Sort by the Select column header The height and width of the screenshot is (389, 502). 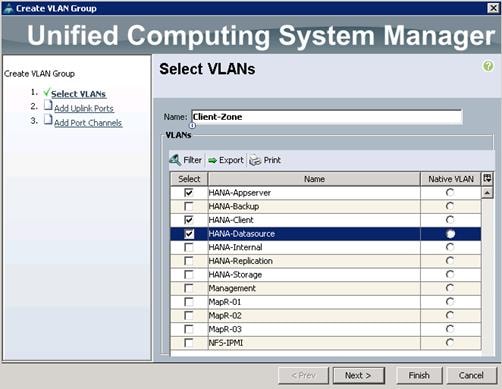pyautogui.click(x=189, y=179)
